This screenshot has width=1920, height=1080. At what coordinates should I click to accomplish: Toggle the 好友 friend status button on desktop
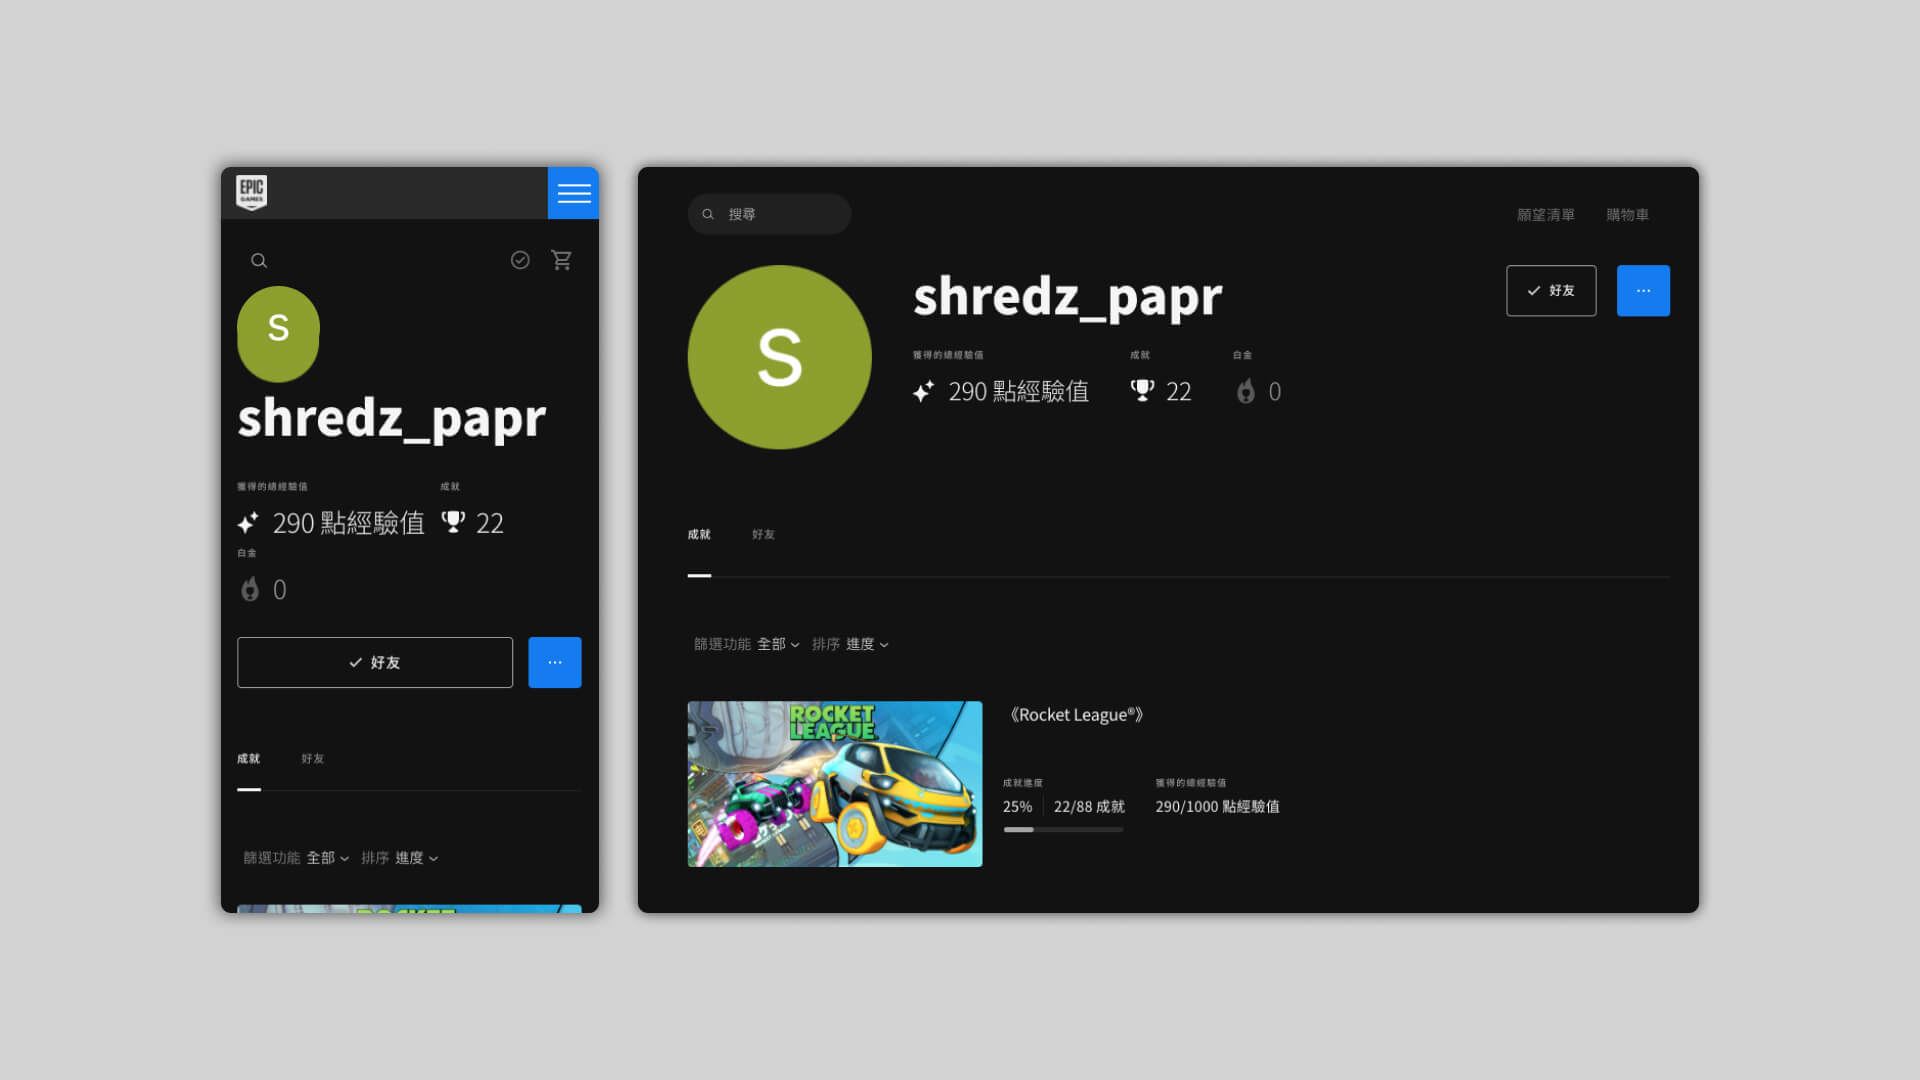(1551, 291)
